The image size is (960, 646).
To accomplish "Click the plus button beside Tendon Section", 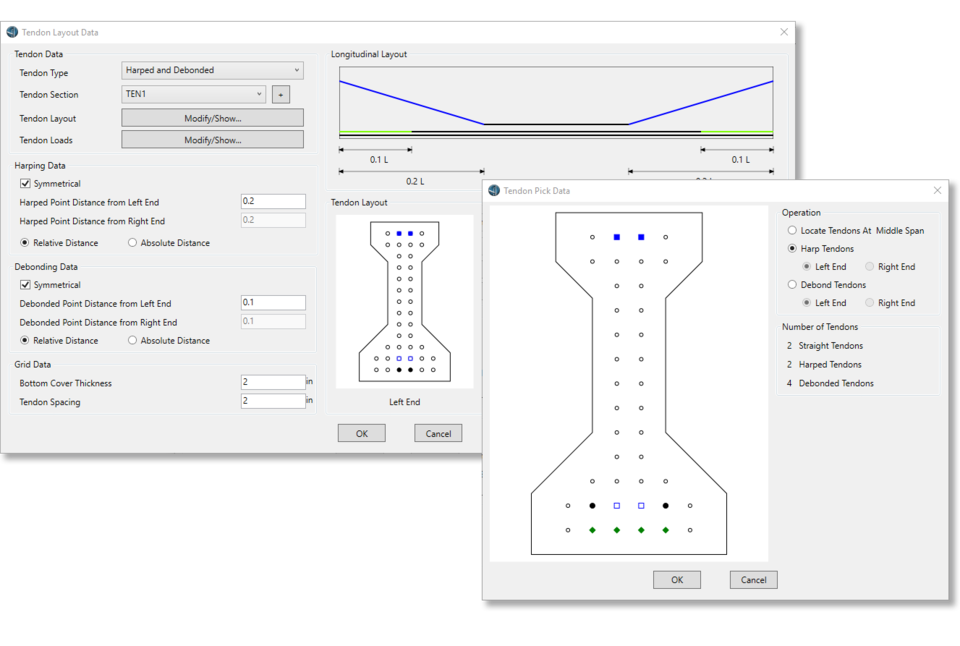I will coord(281,95).
